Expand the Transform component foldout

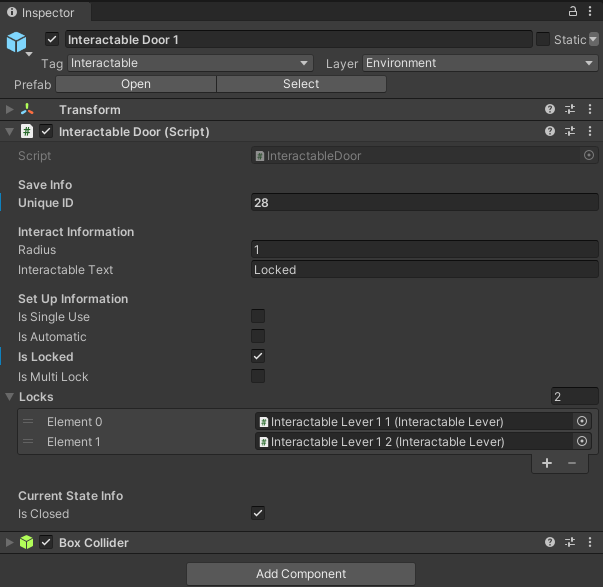(x=10, y=109)
